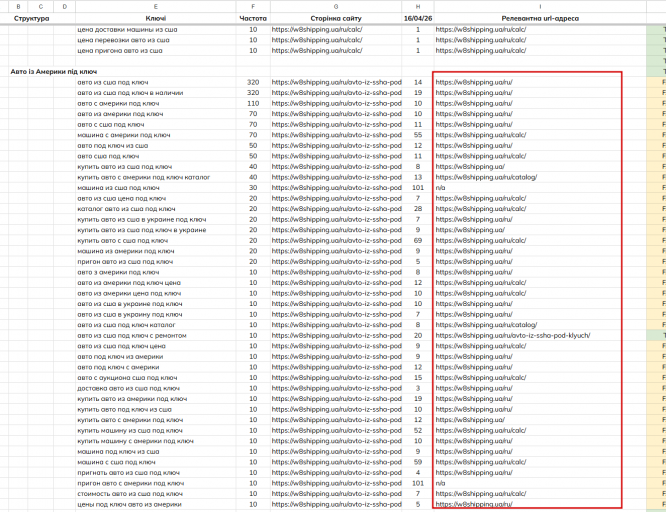Select column header I
This screenshot has height=512, width=666.
pos(540,6)
